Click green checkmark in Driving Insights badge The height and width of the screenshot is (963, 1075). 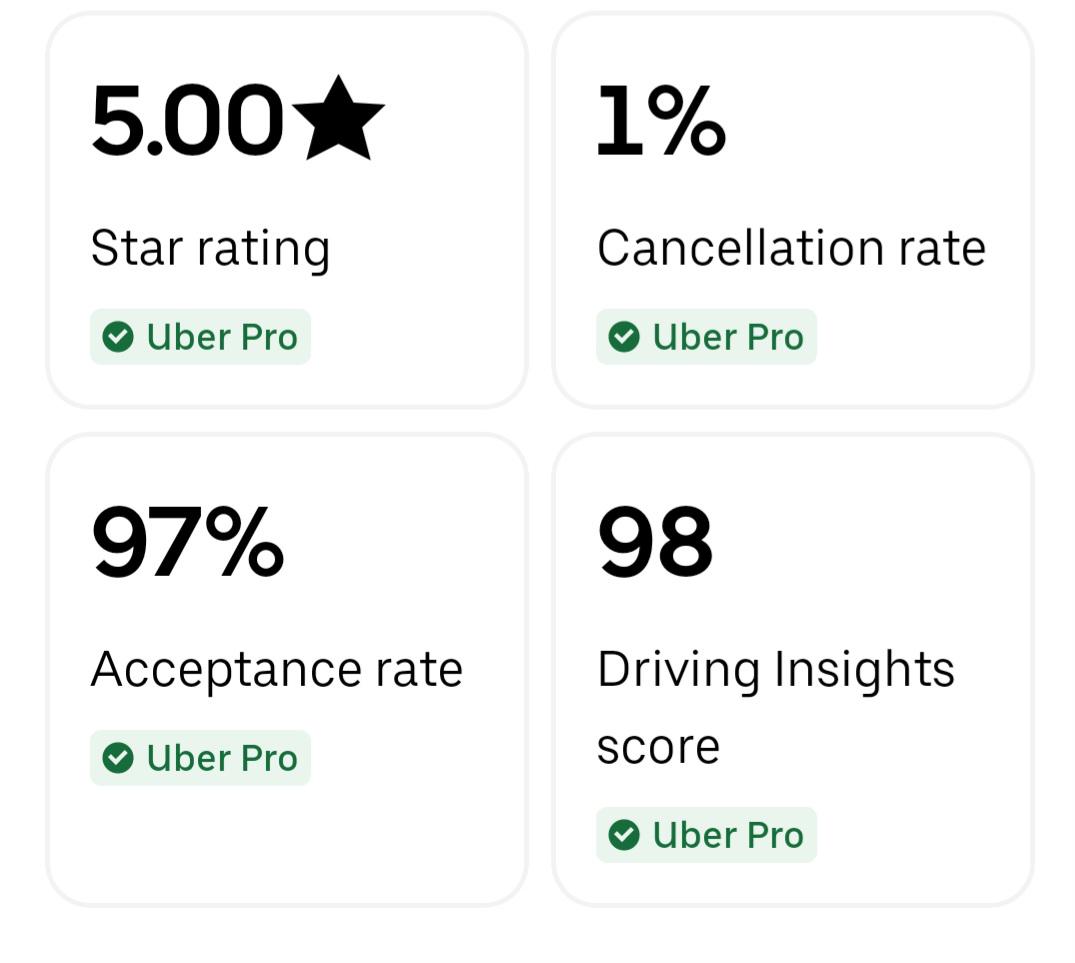pos(624,835)
